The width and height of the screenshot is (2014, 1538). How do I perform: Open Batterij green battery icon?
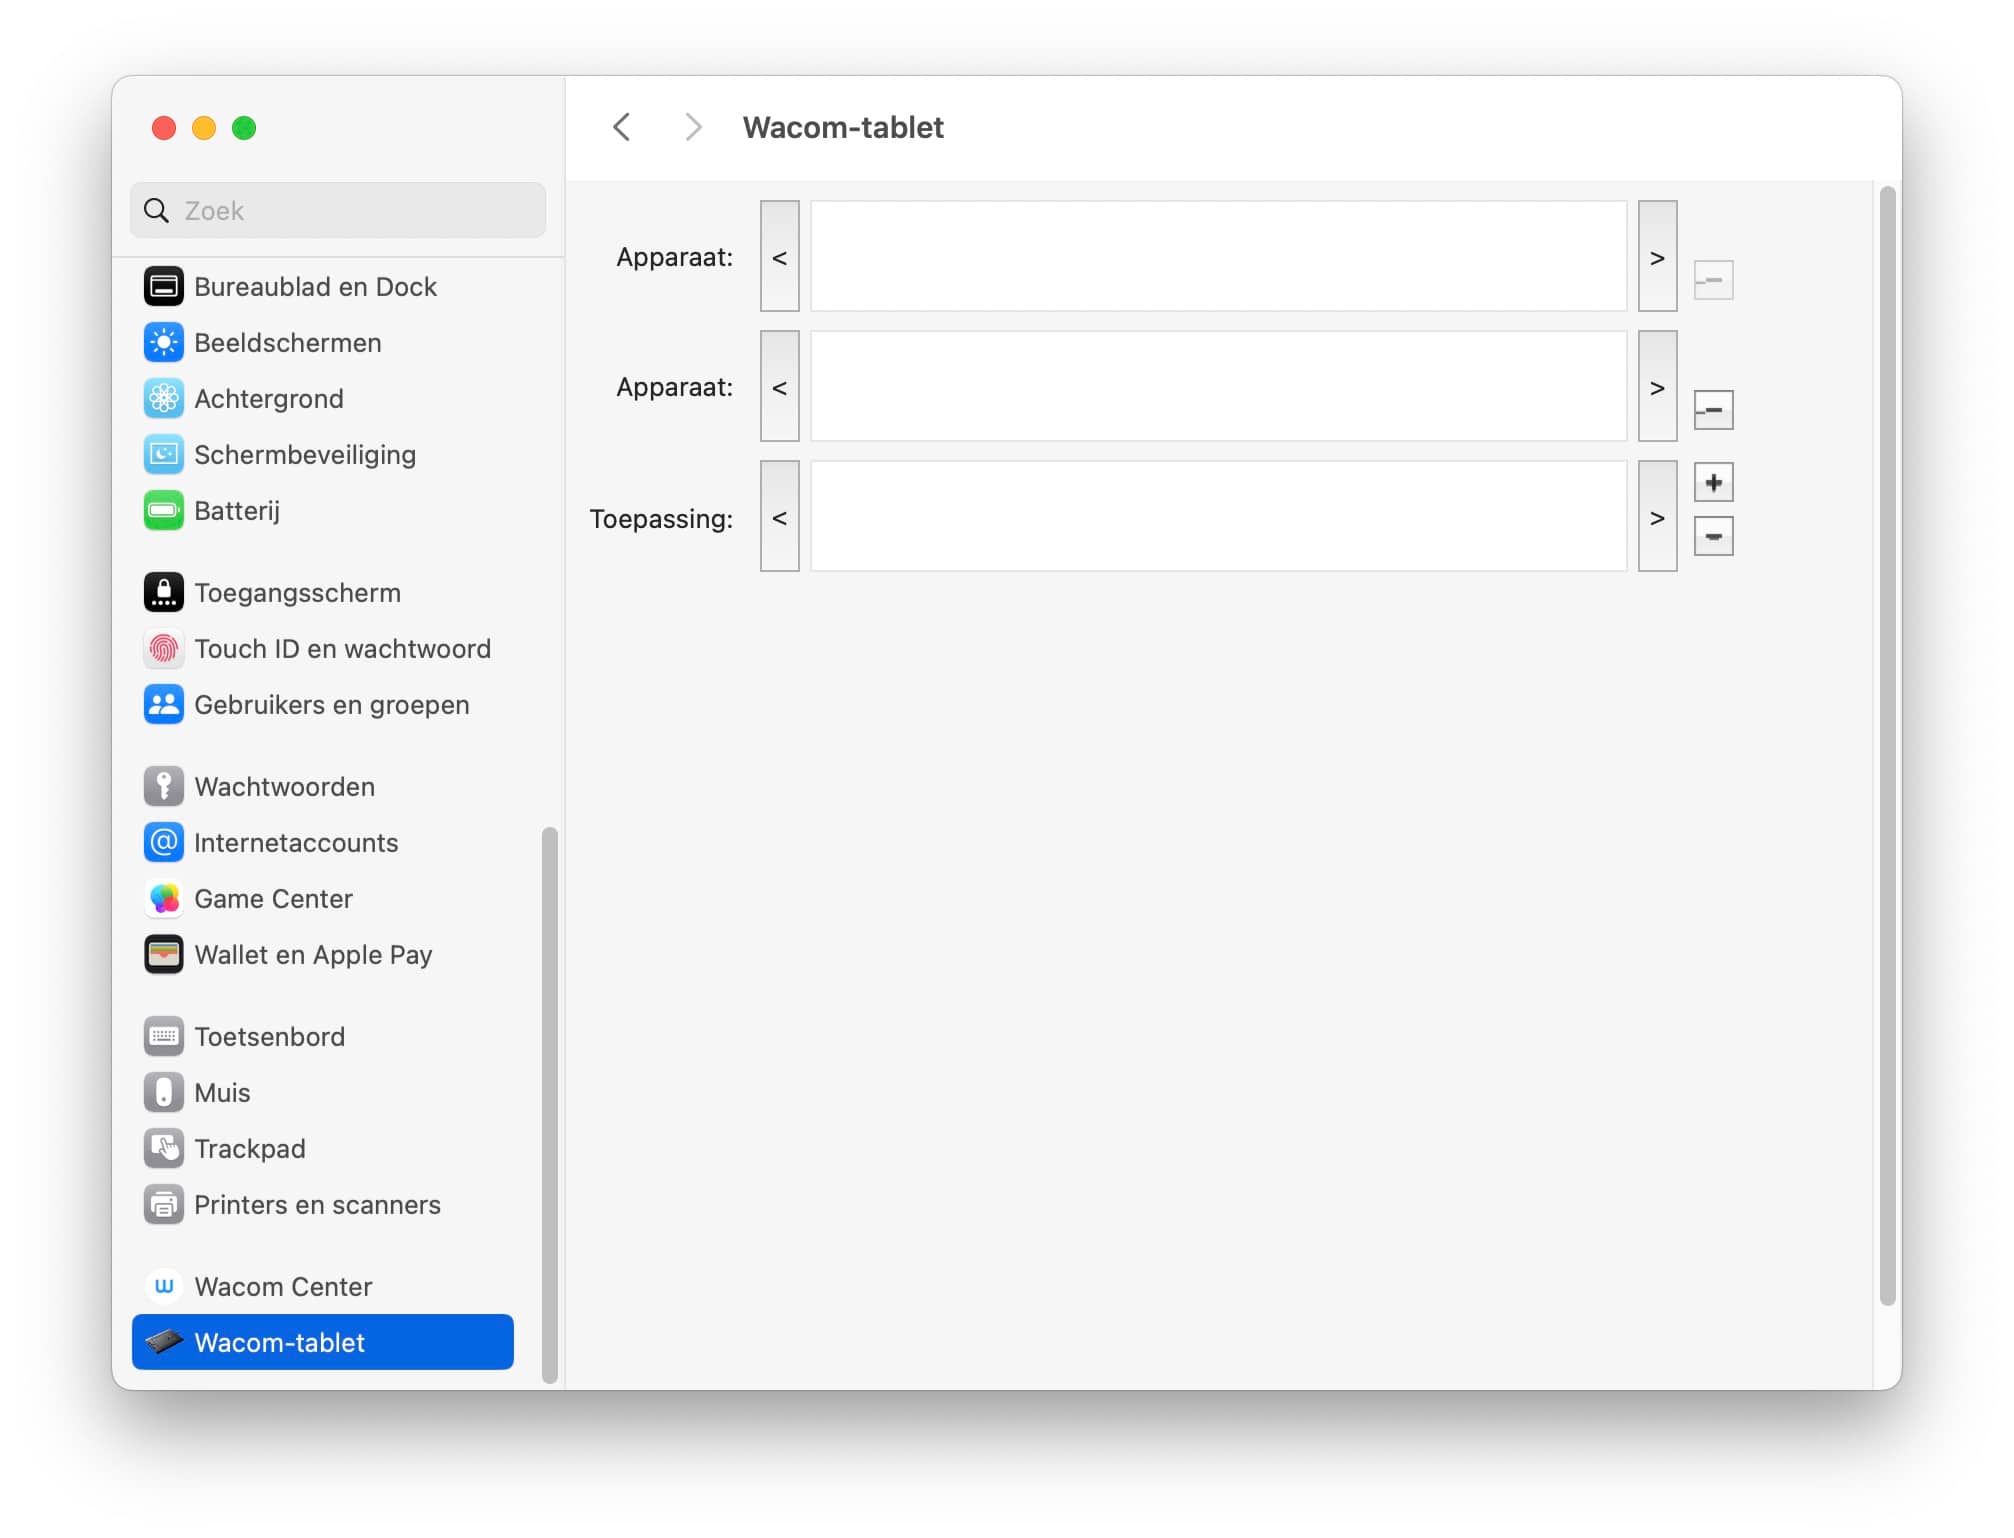tap(164, 511)
